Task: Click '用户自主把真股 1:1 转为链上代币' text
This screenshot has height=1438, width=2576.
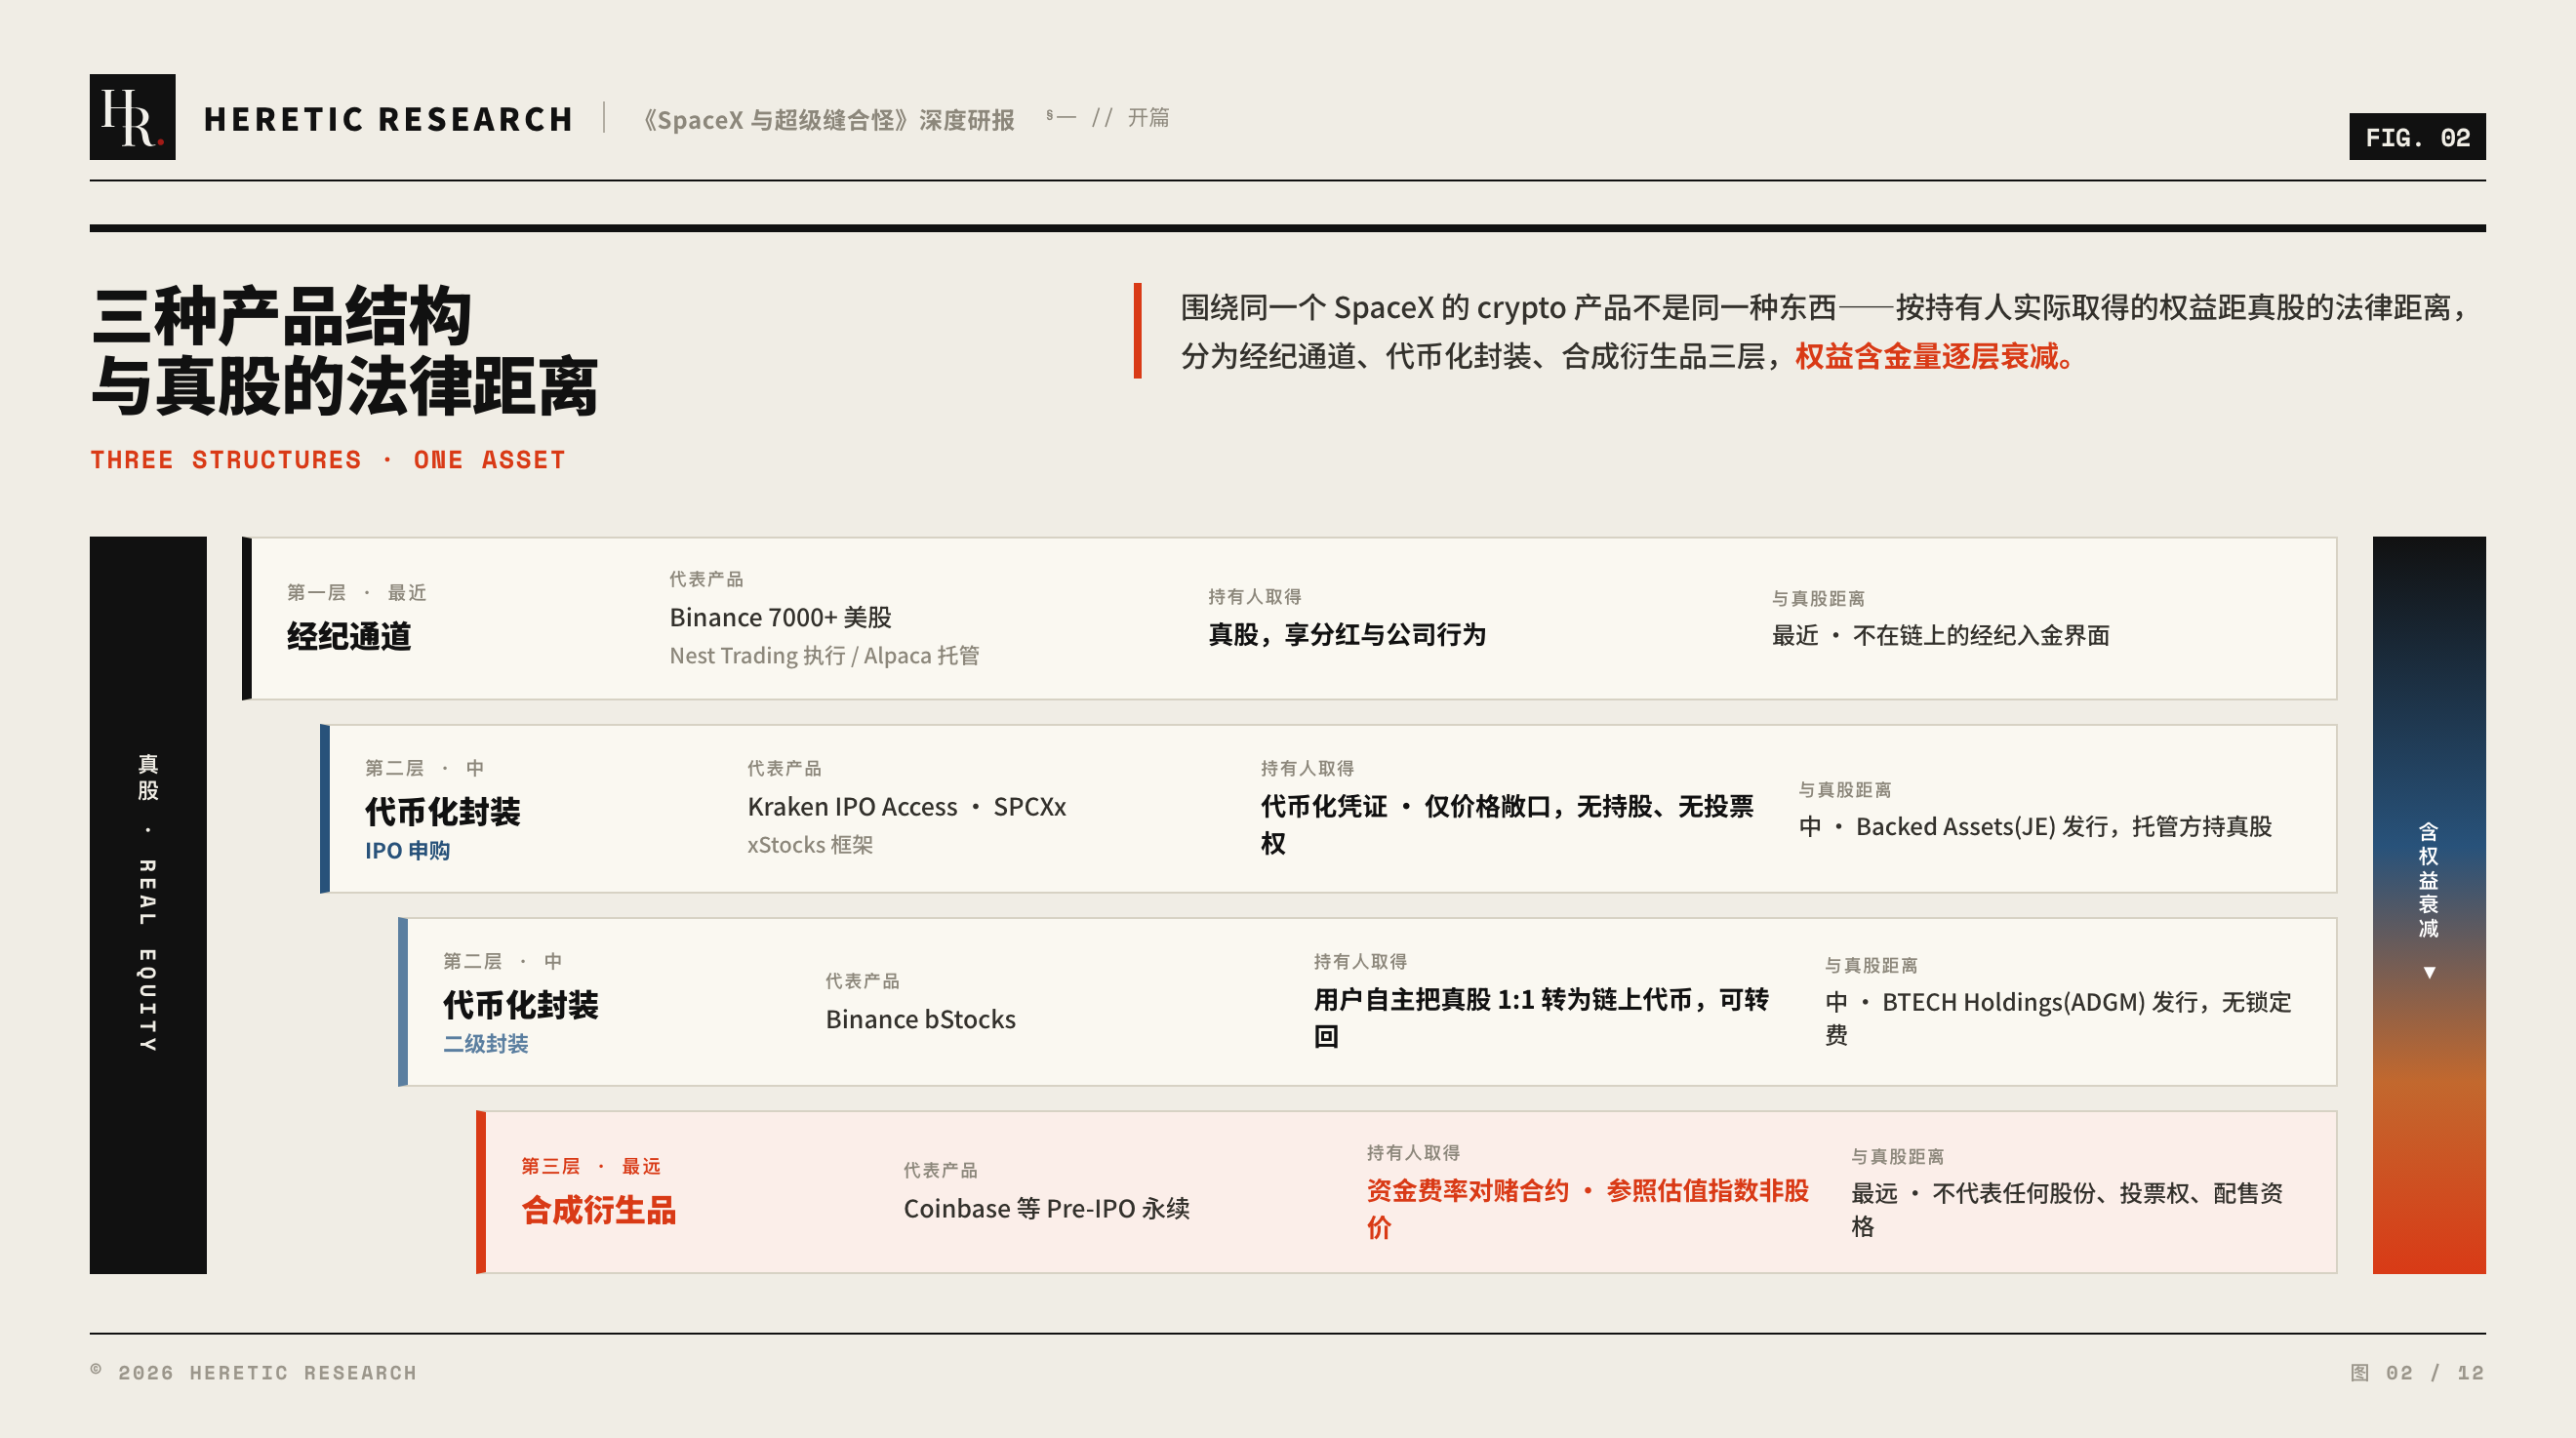Action: tap(1541, 1017)
